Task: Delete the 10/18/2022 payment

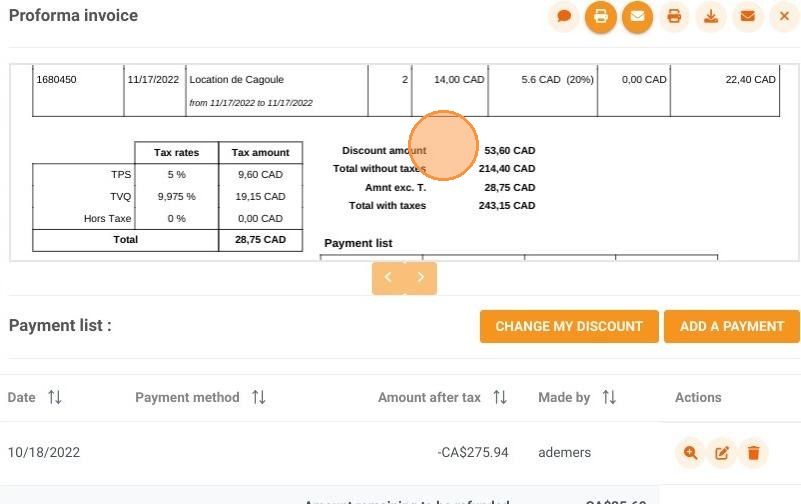Action: click(753, 452)
